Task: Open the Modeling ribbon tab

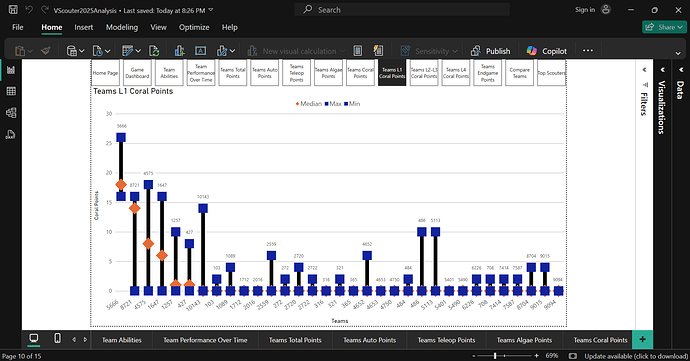Action: [x=122, y=27]
